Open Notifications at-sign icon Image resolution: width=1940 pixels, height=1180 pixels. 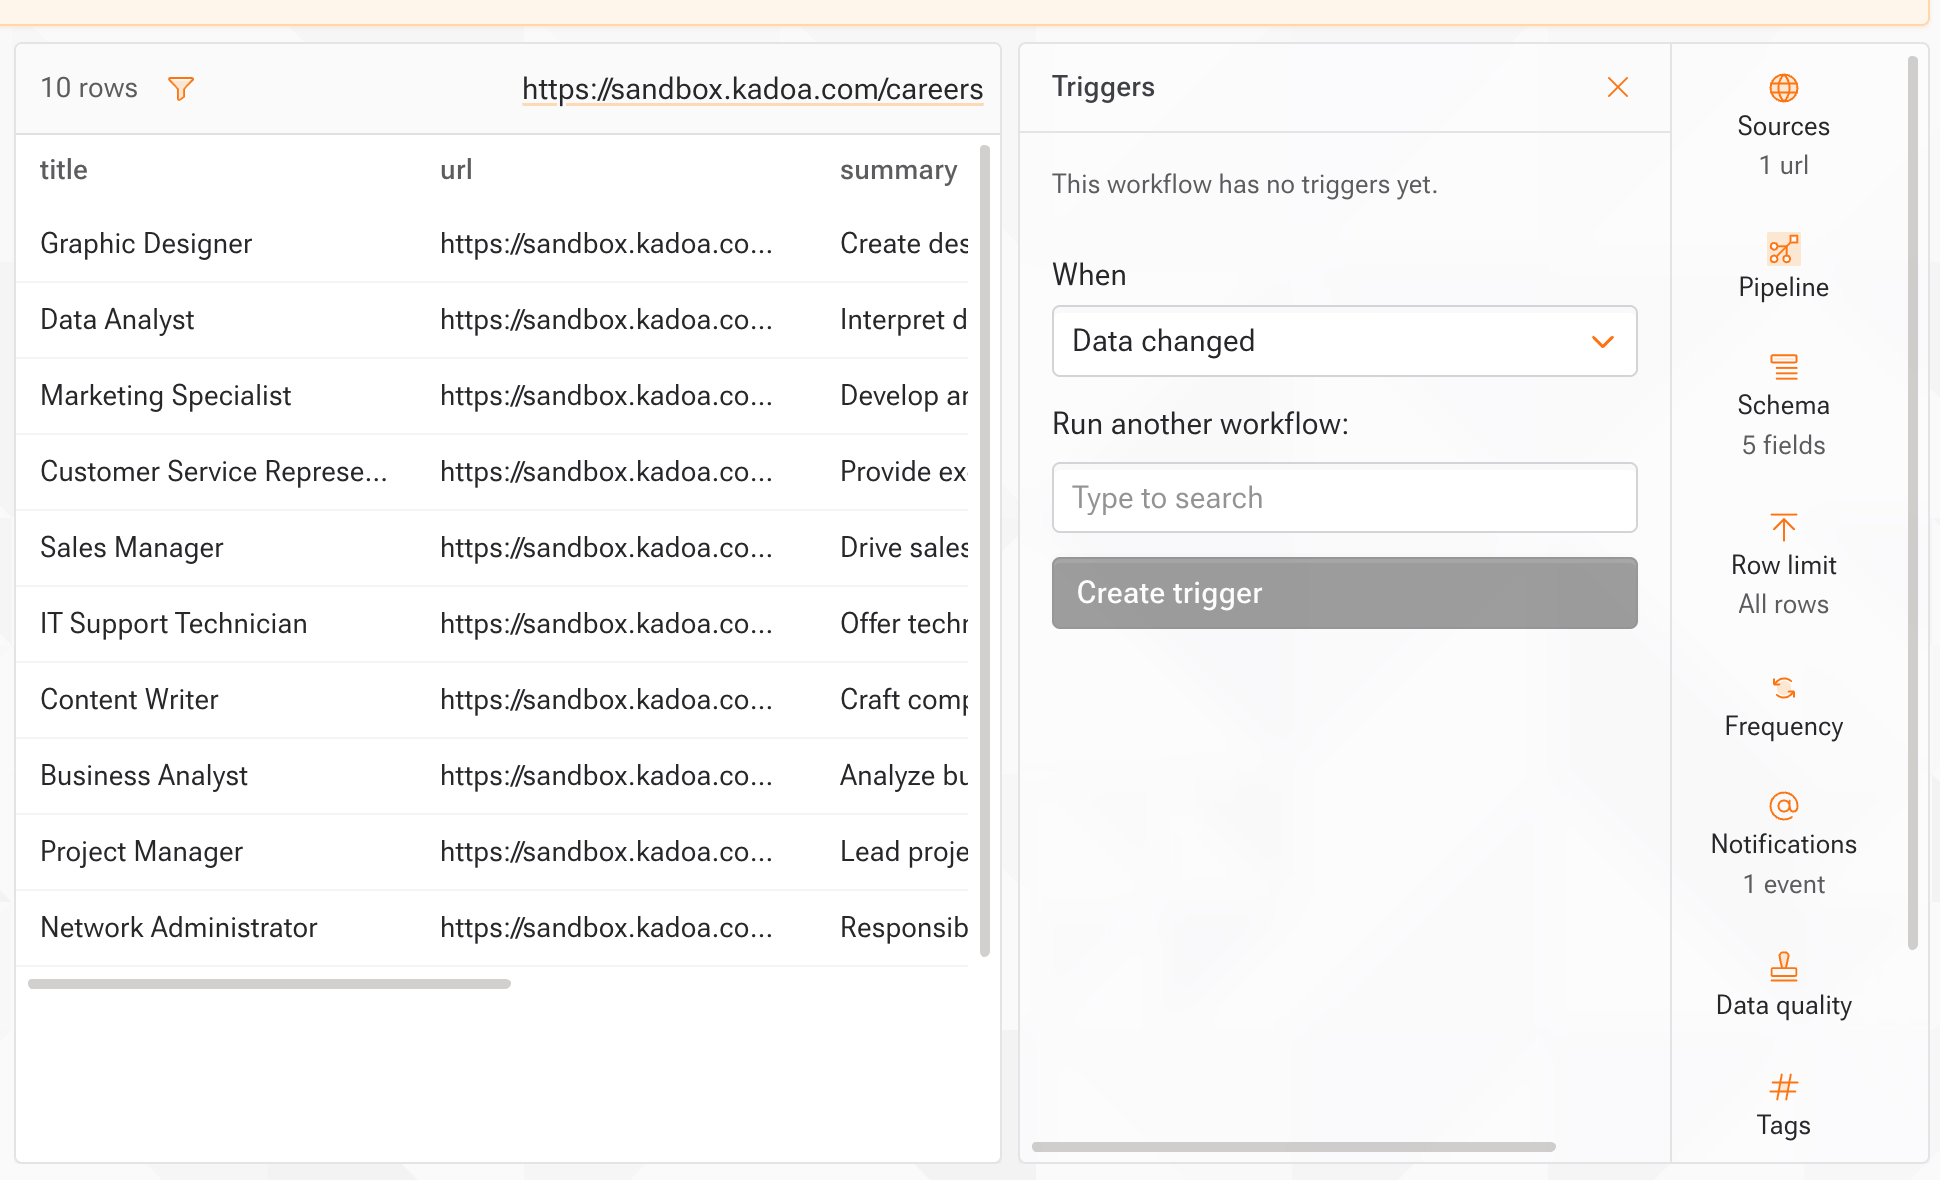[1783, 806]
